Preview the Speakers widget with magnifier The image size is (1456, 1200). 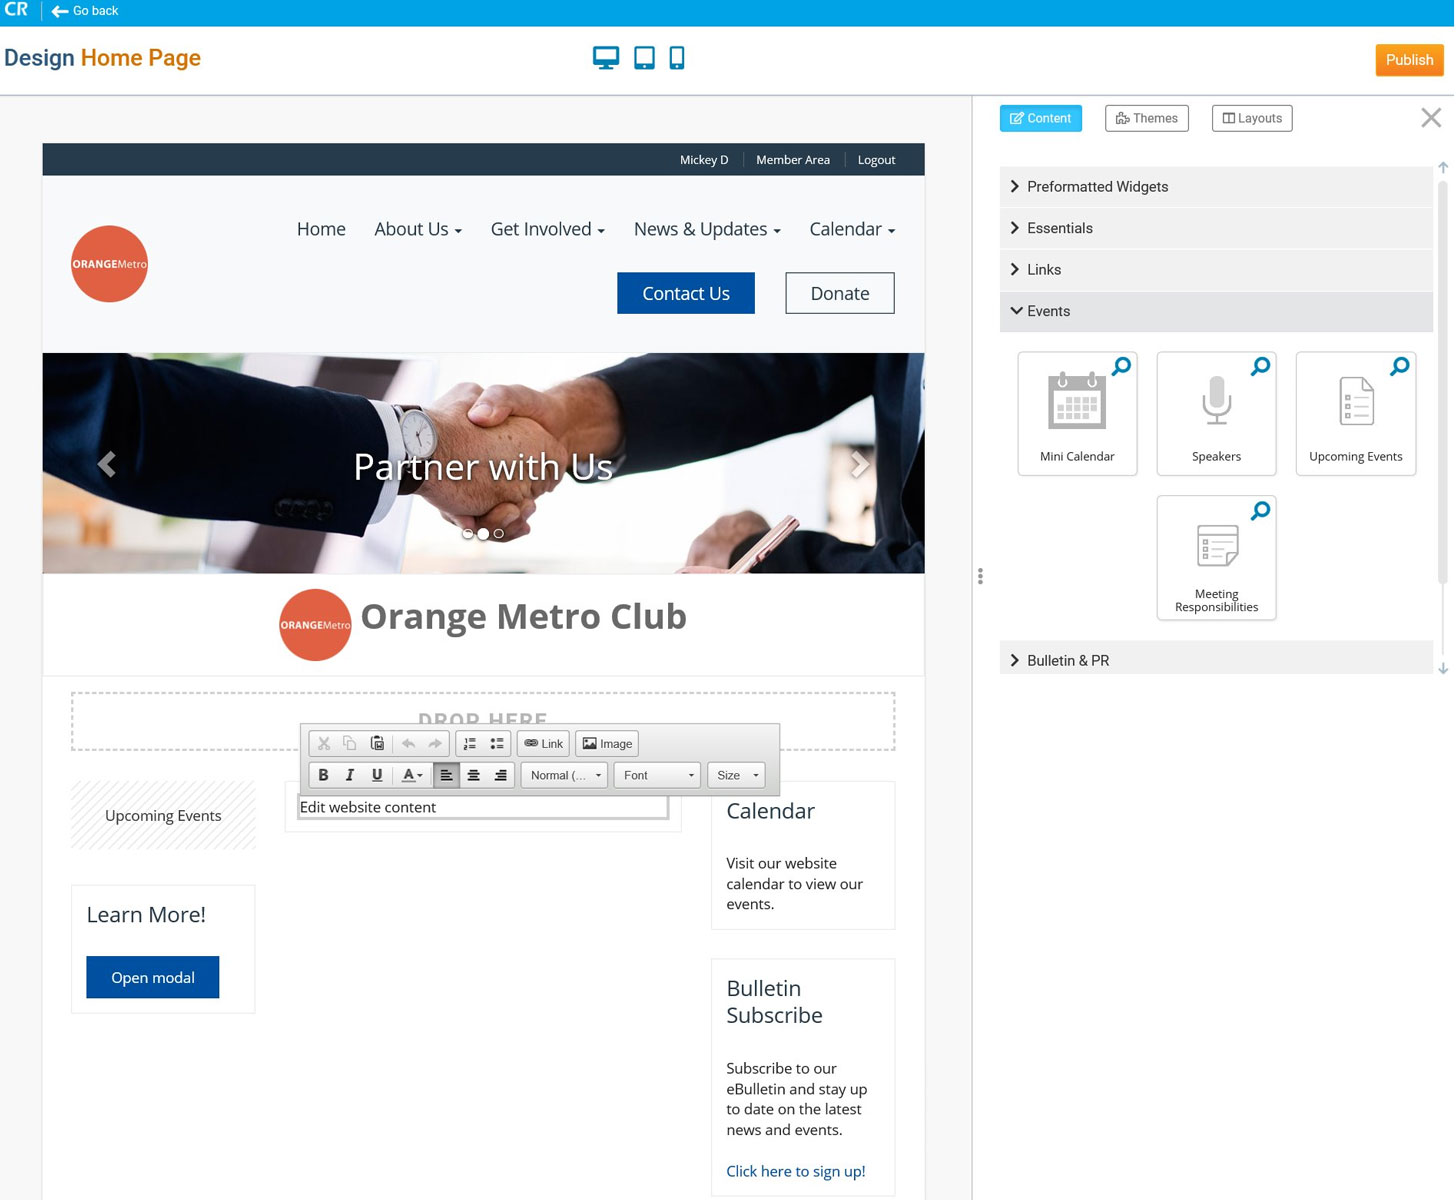(x=1260, y=367)
